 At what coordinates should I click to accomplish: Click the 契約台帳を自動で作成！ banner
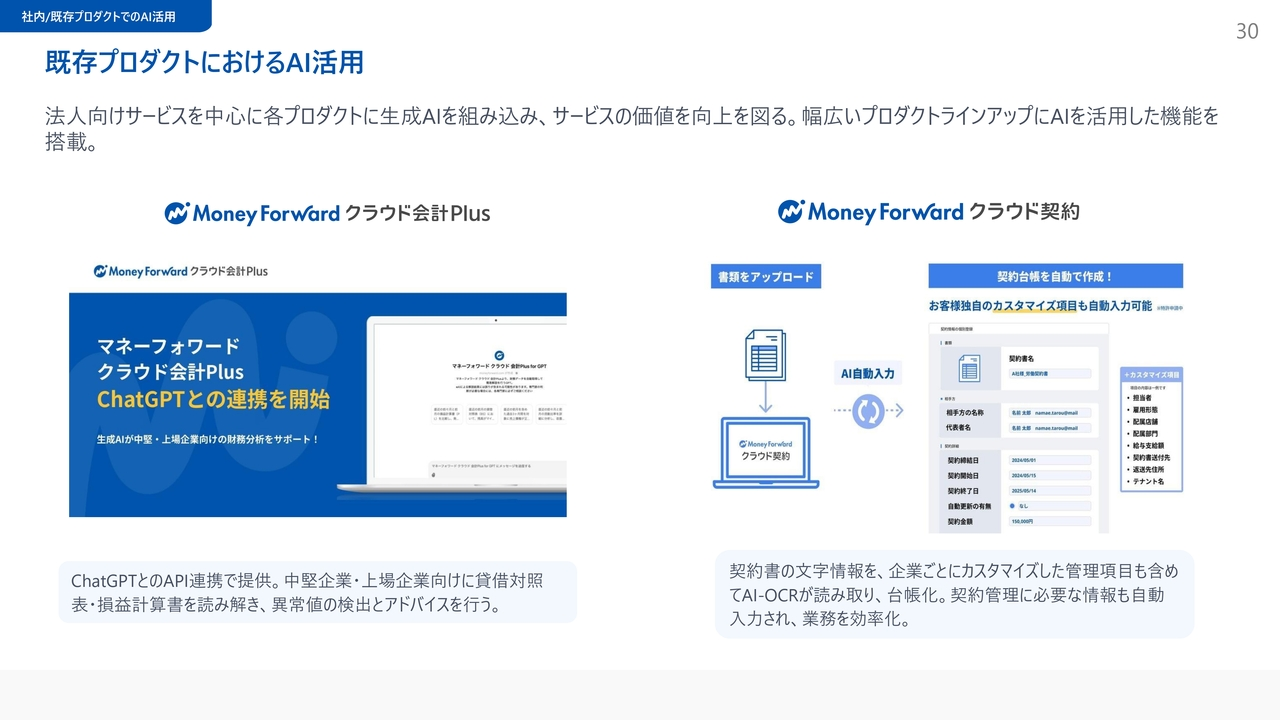coord(1055,276)
